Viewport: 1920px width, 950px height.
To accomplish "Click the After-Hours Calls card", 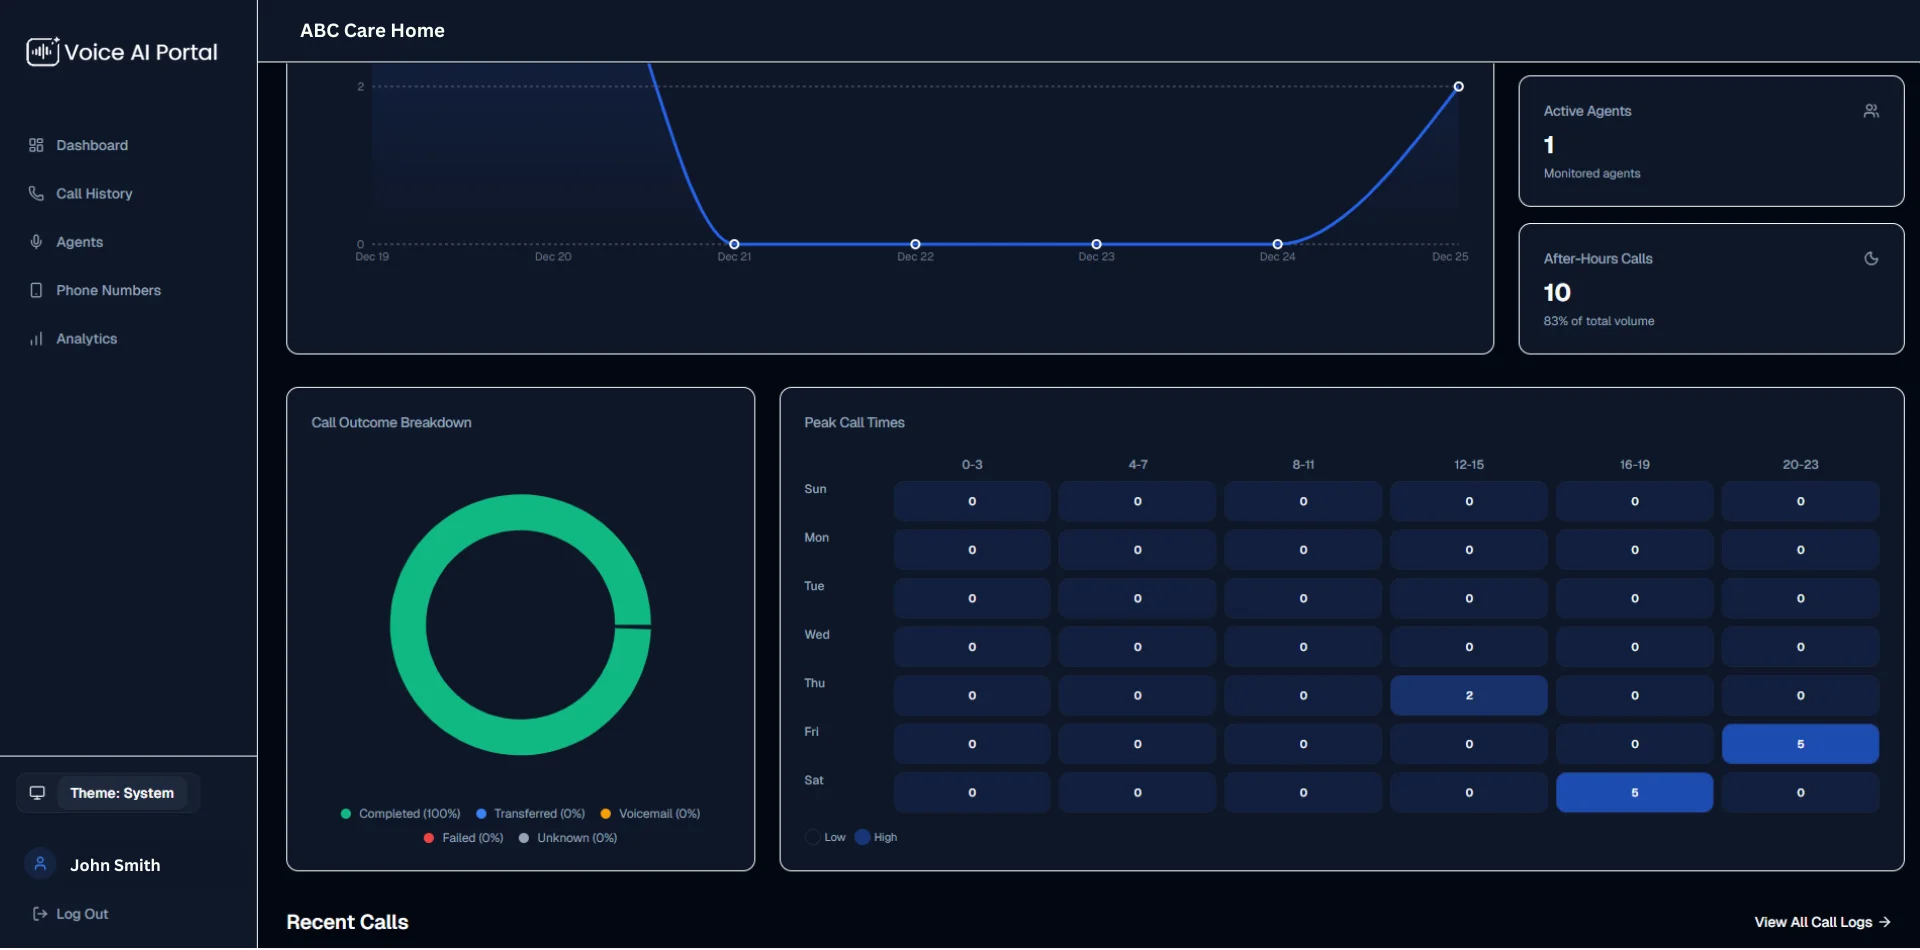I will [1711, 289].
